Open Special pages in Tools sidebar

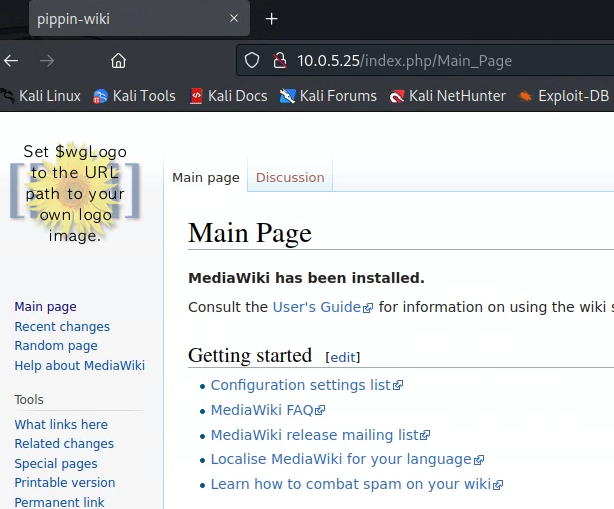coord(56,463)
